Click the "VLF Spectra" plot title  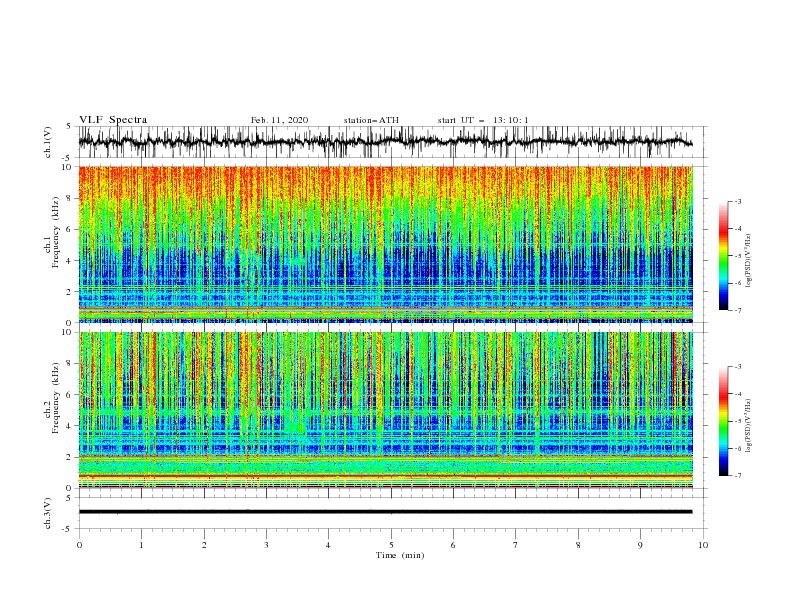[x=113, y=120]
